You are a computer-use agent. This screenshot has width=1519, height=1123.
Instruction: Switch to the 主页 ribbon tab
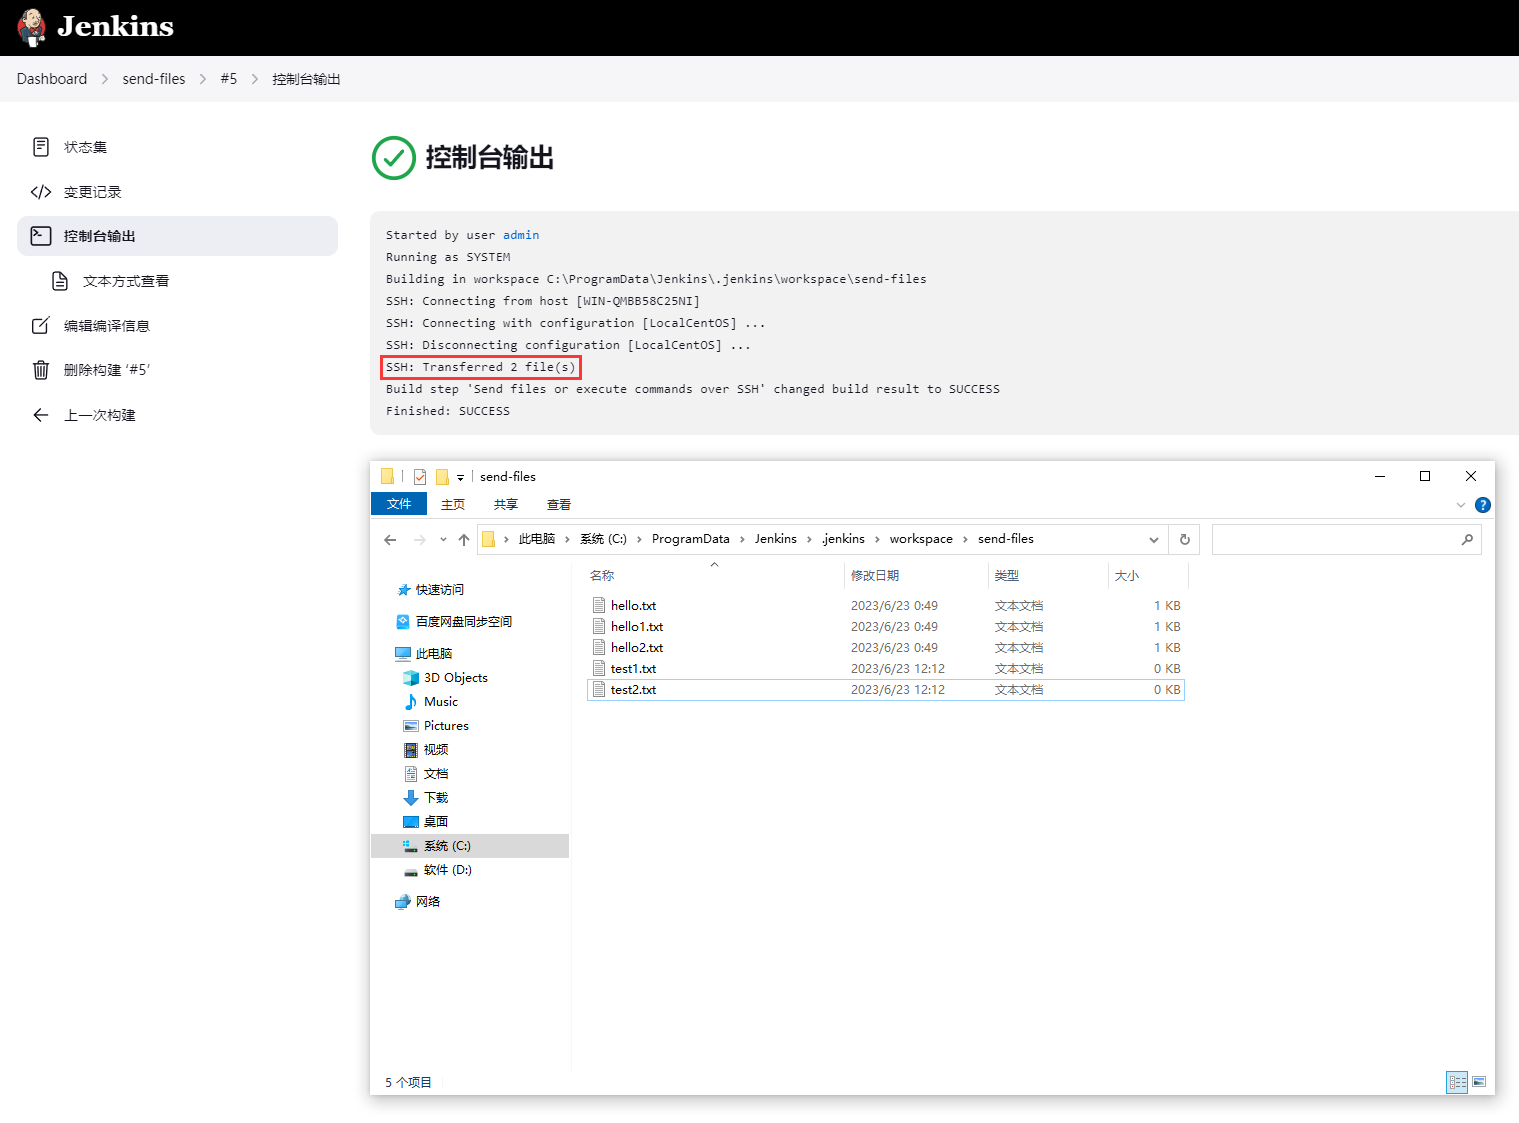click(452, 504)
